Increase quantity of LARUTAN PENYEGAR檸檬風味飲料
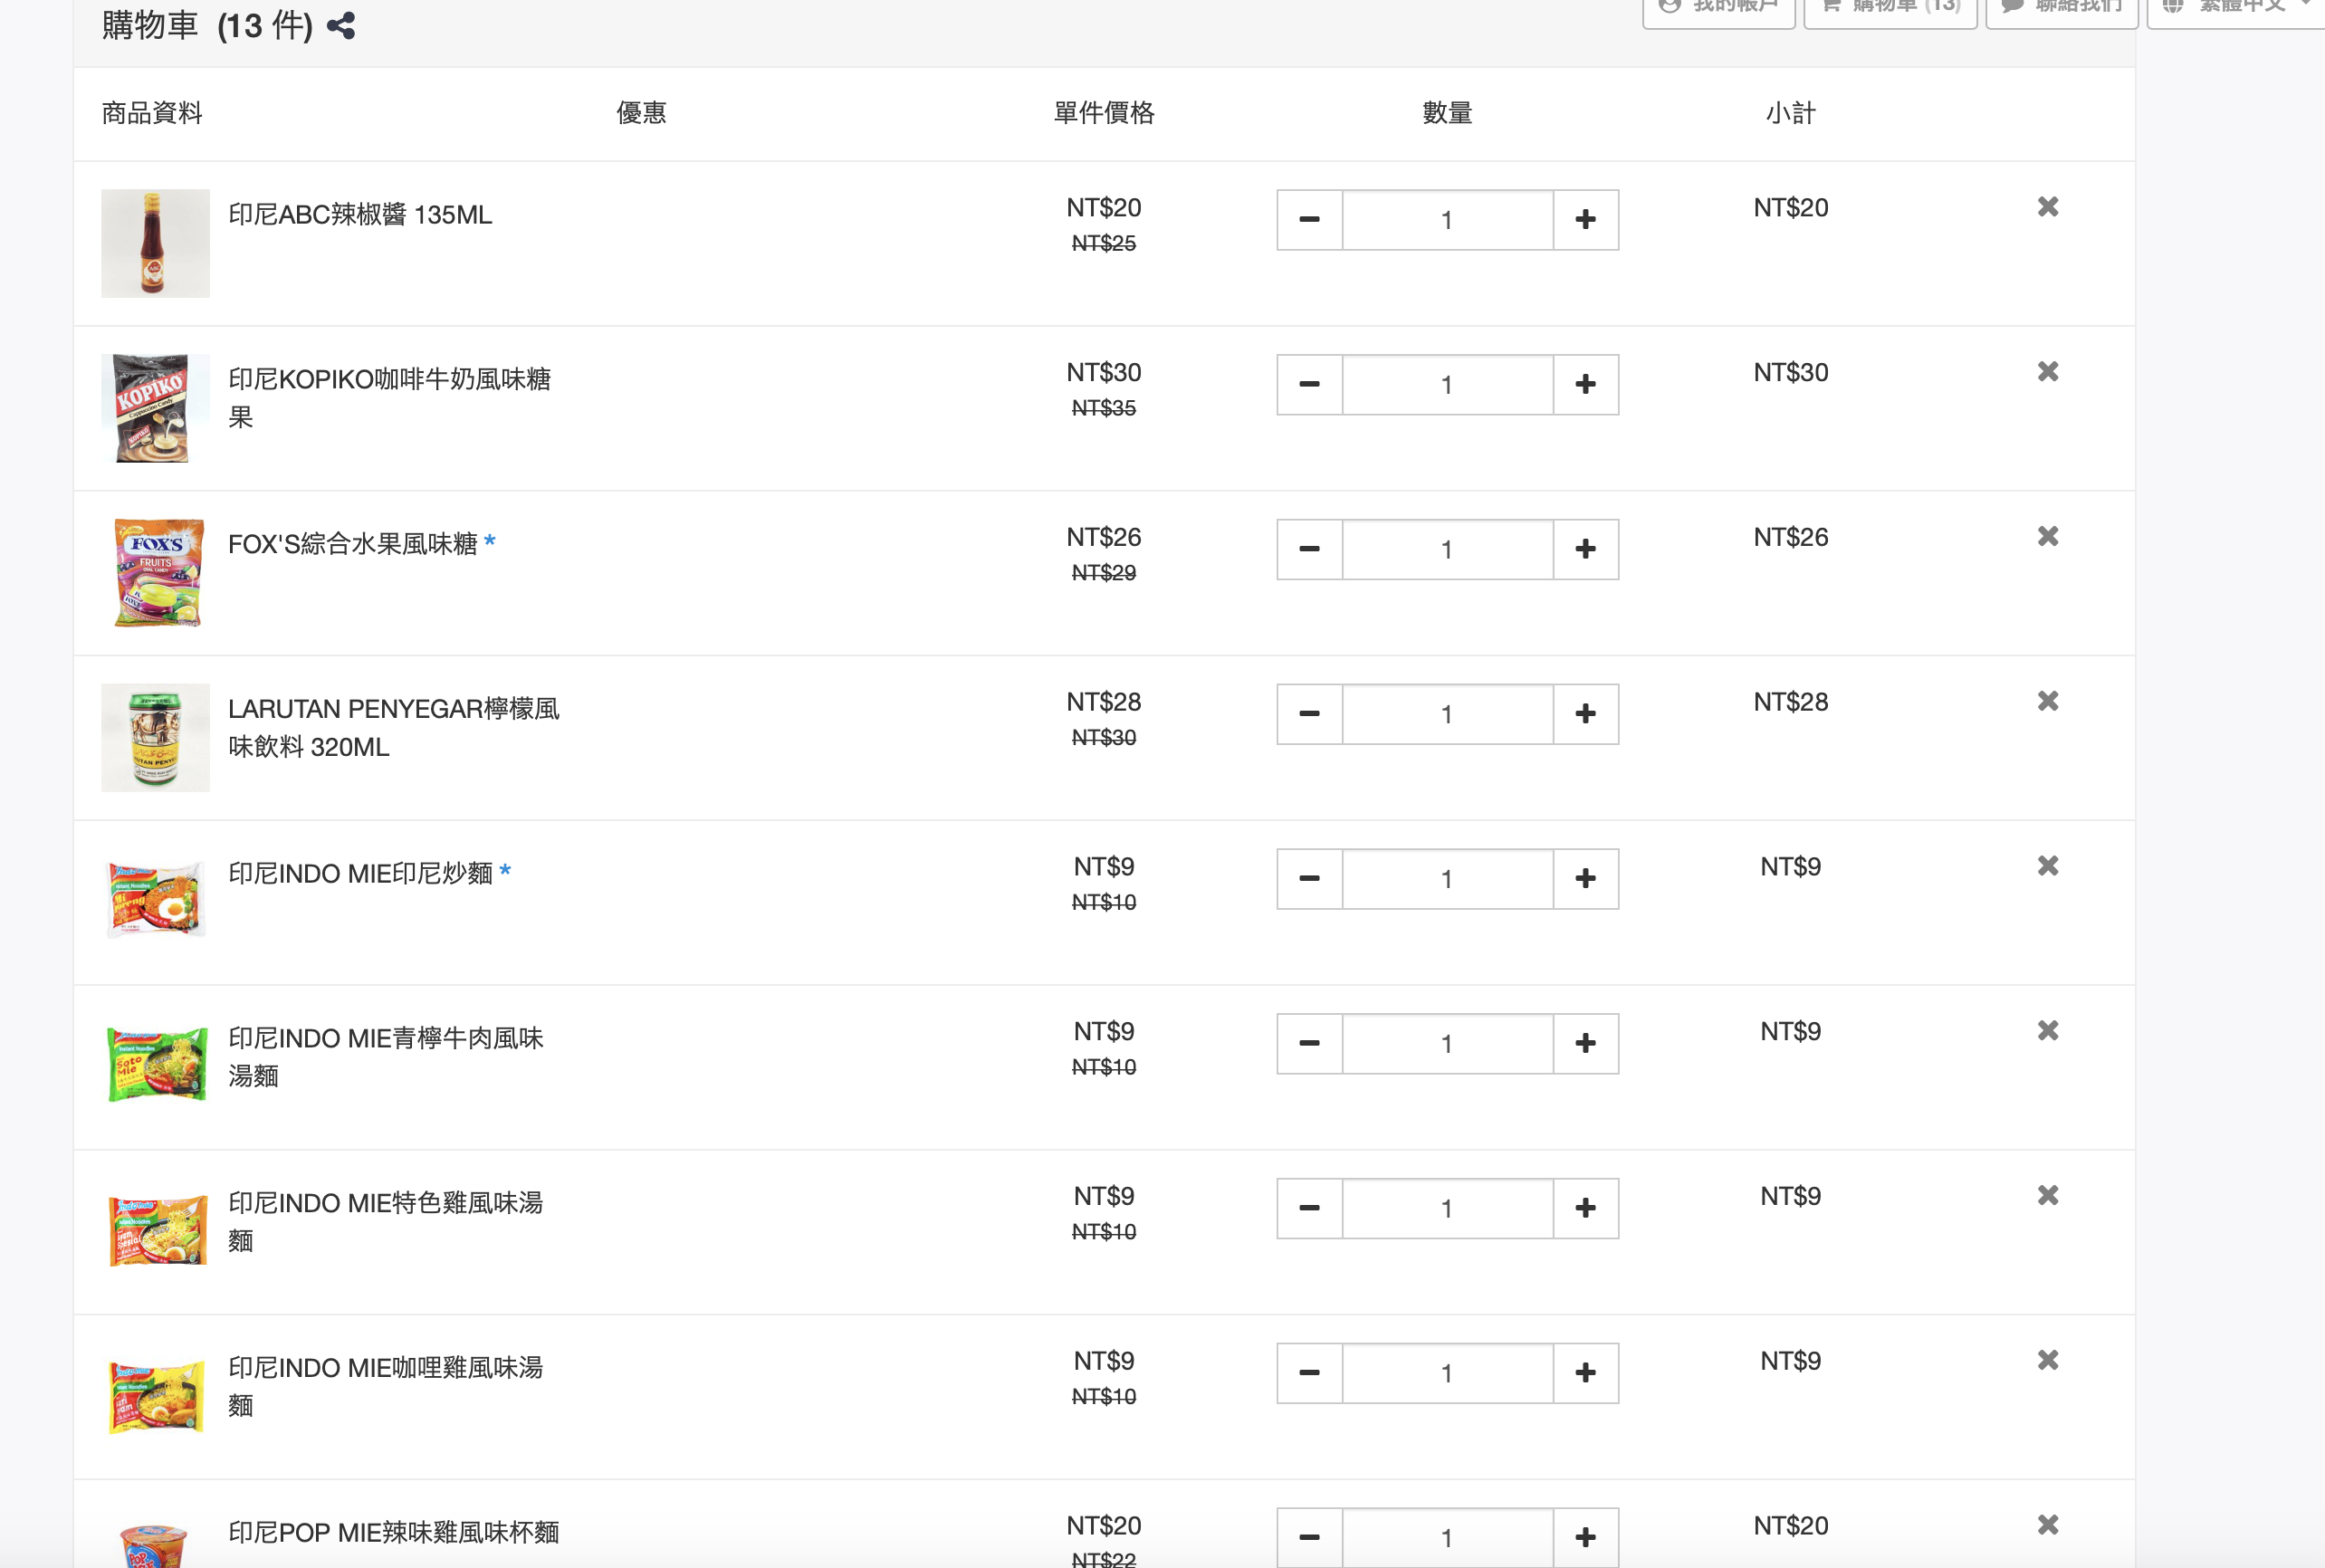Screen dimensions: 2325x1568 (x=1586, y=714)
